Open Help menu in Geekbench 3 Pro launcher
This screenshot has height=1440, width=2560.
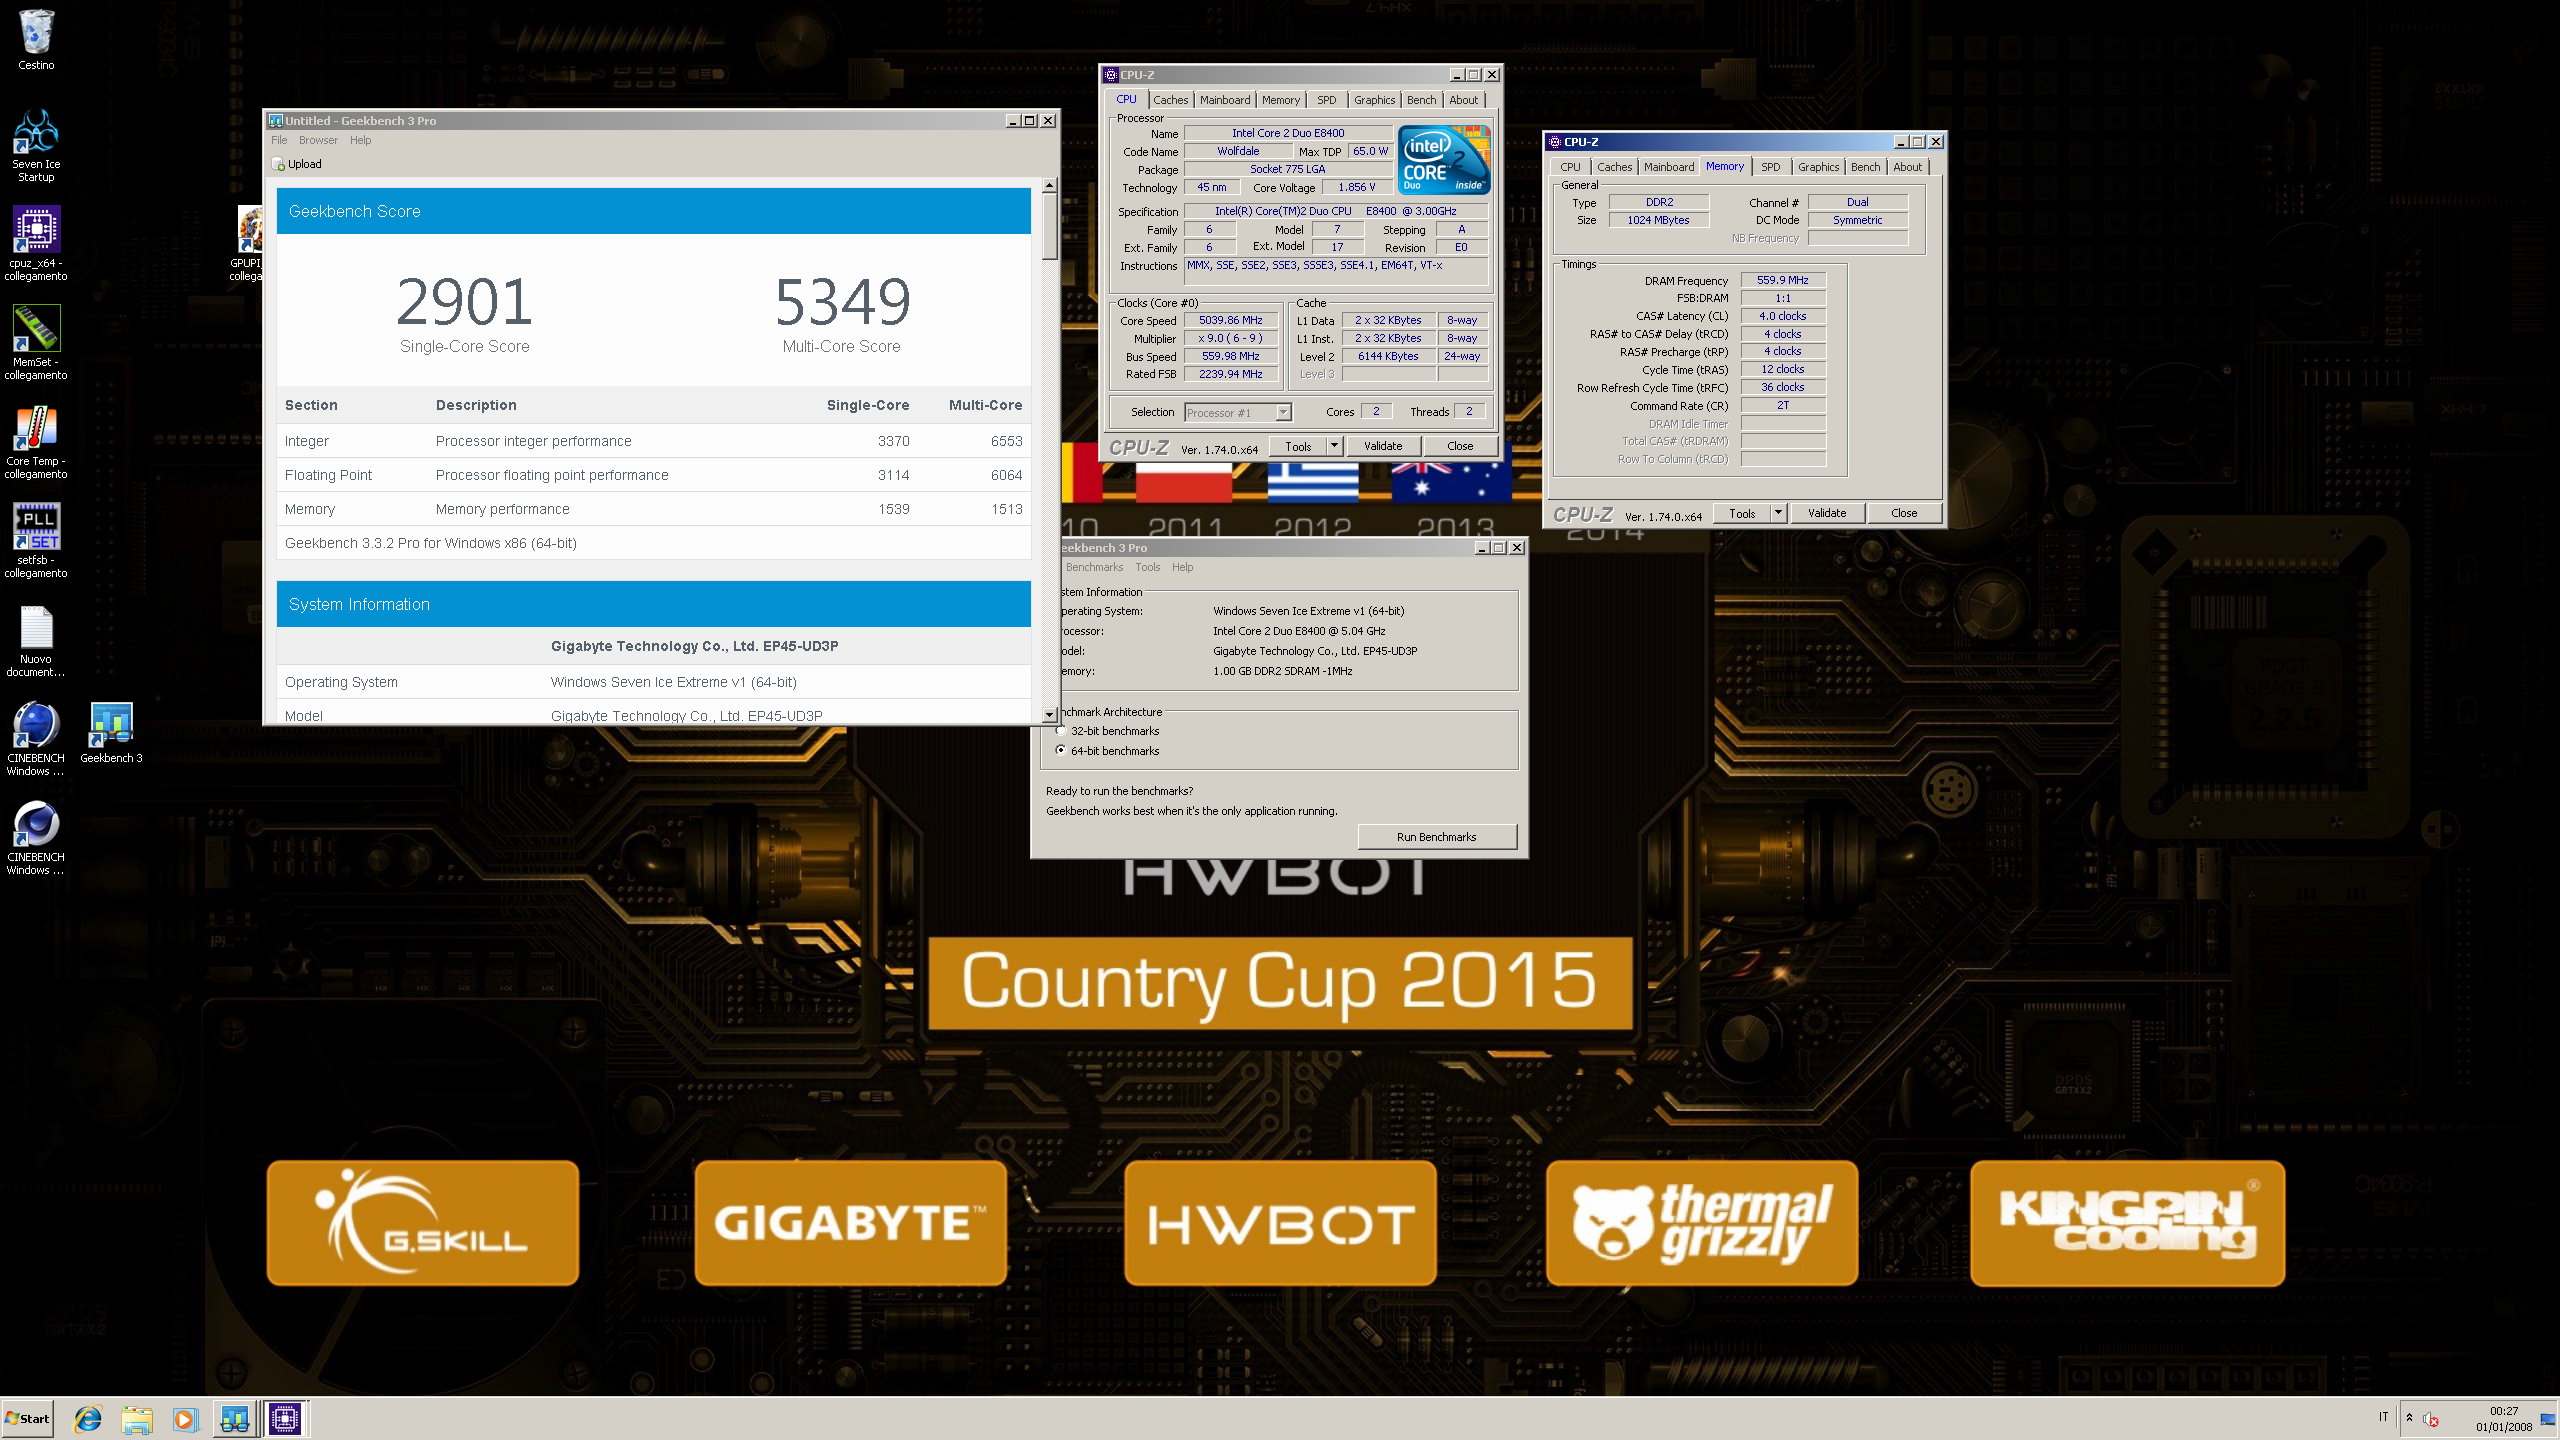click(1183, 567)
